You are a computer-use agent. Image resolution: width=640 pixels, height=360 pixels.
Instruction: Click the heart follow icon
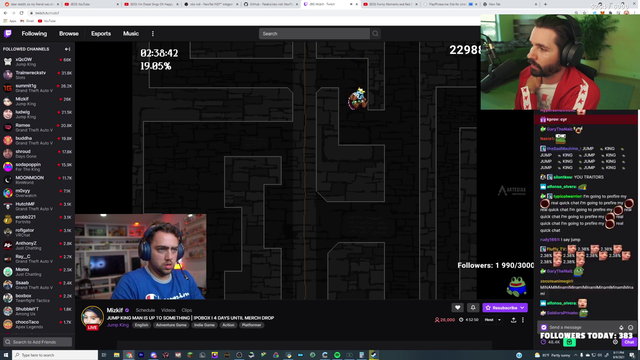tap(458, 307)
